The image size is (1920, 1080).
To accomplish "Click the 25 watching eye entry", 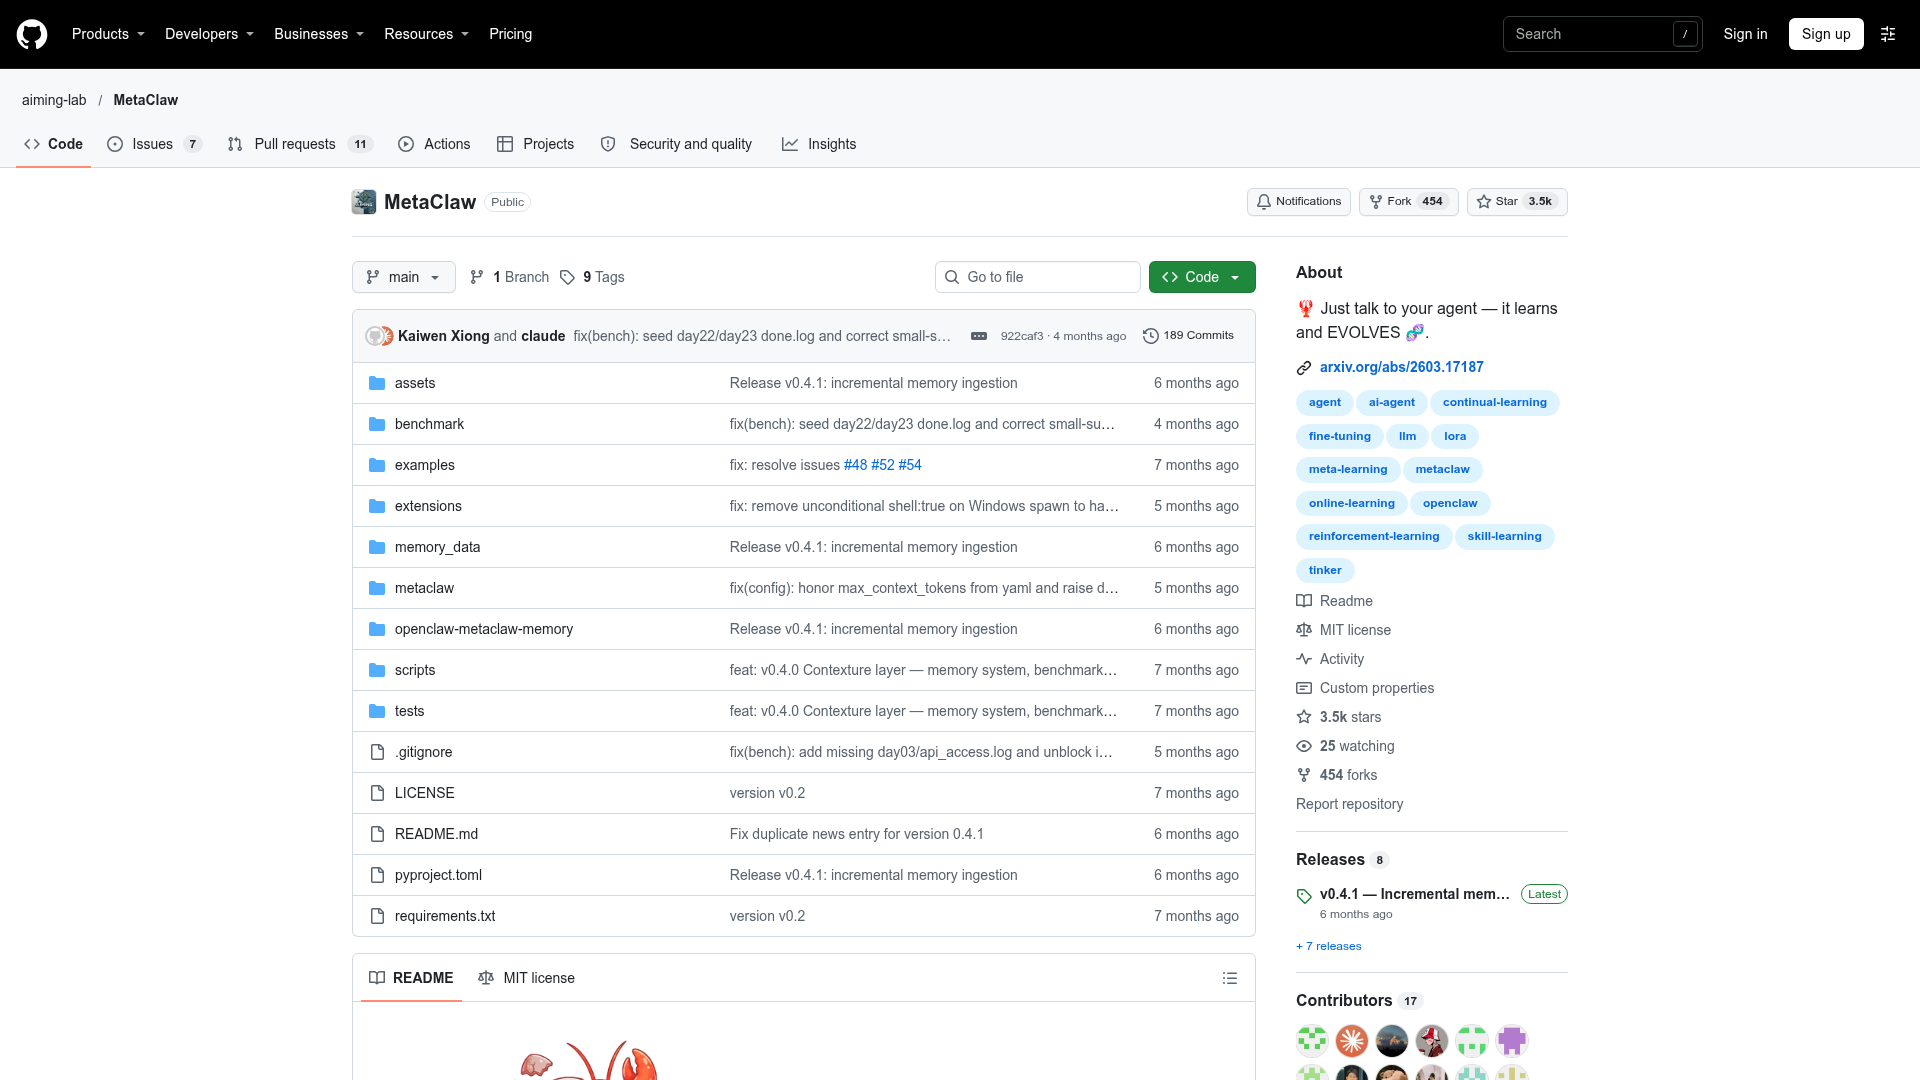I will [1345, 746].
